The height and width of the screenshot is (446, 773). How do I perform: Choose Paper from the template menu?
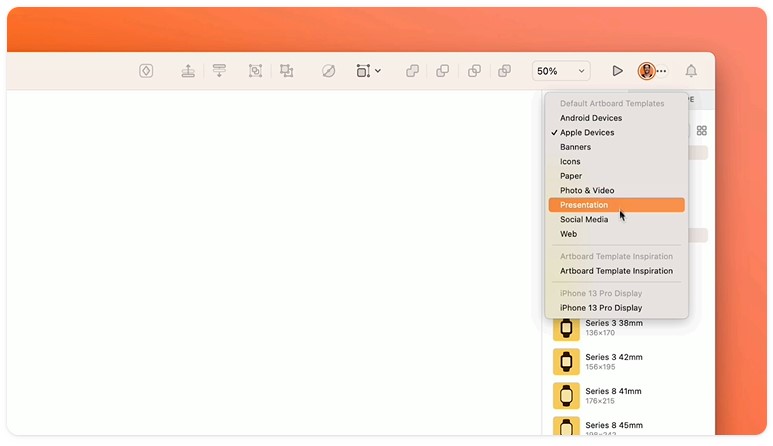pyautogui.click(x=616, y=176)
